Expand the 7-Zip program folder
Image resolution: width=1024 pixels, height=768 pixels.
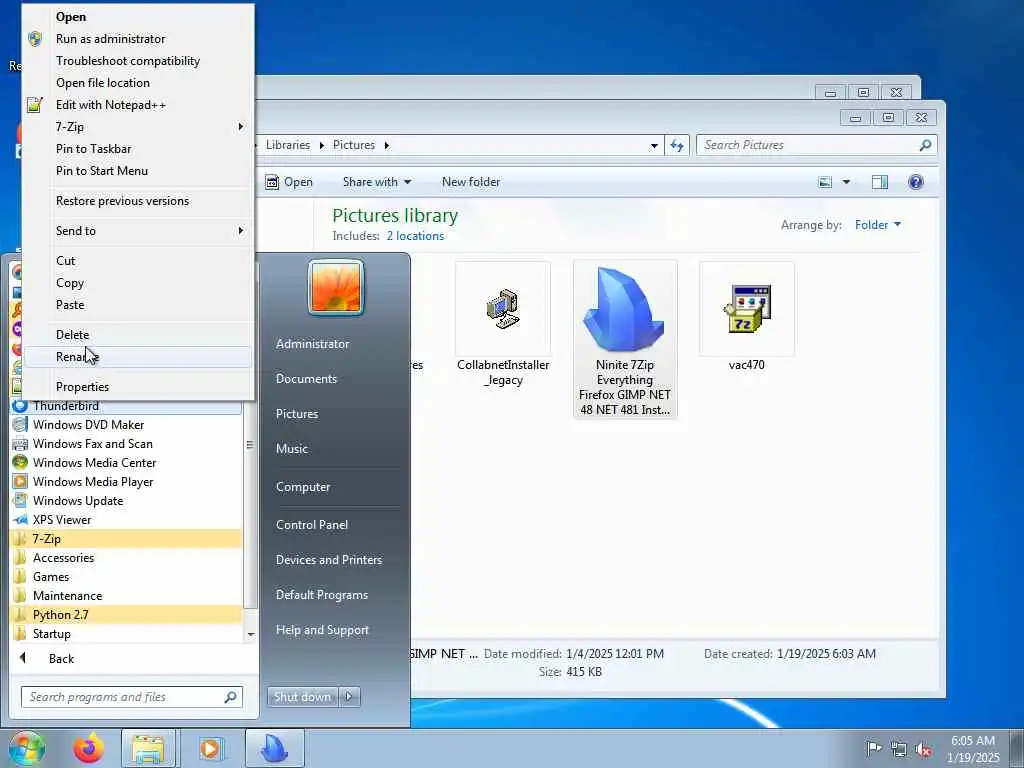tap(126, 539)
